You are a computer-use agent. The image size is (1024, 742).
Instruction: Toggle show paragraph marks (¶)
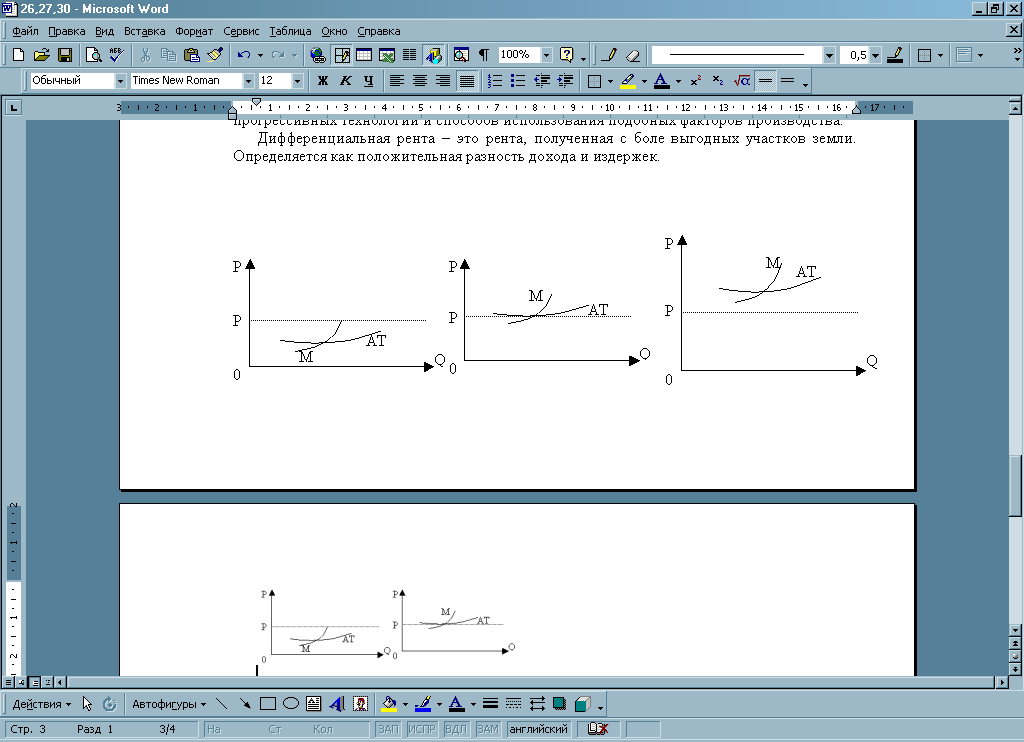(x=484, y=55)
